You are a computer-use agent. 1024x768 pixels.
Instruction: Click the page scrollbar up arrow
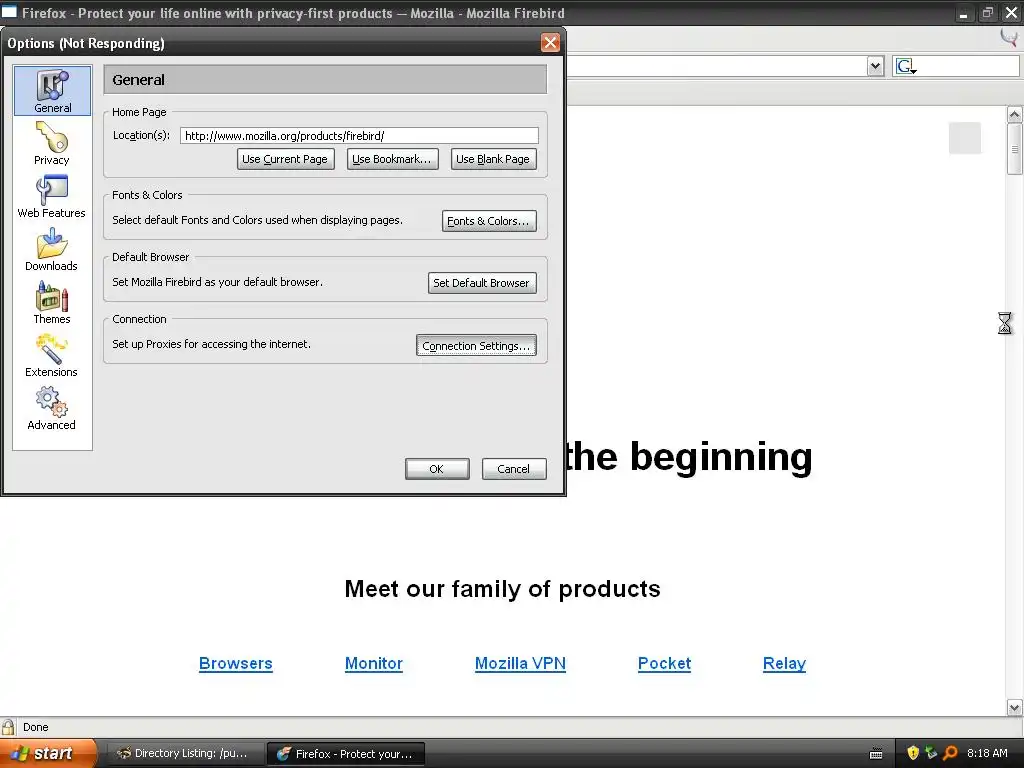[1014, 115]
